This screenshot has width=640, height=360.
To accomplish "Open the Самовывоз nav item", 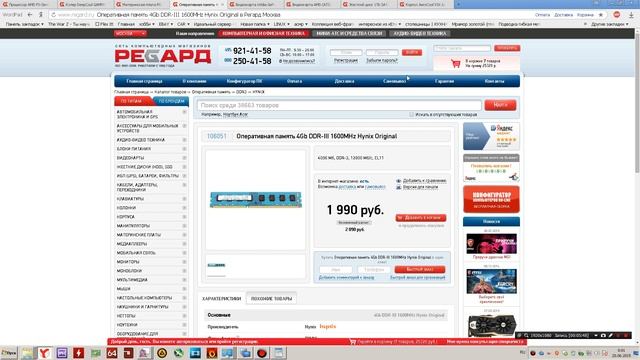I will [394, 81].
